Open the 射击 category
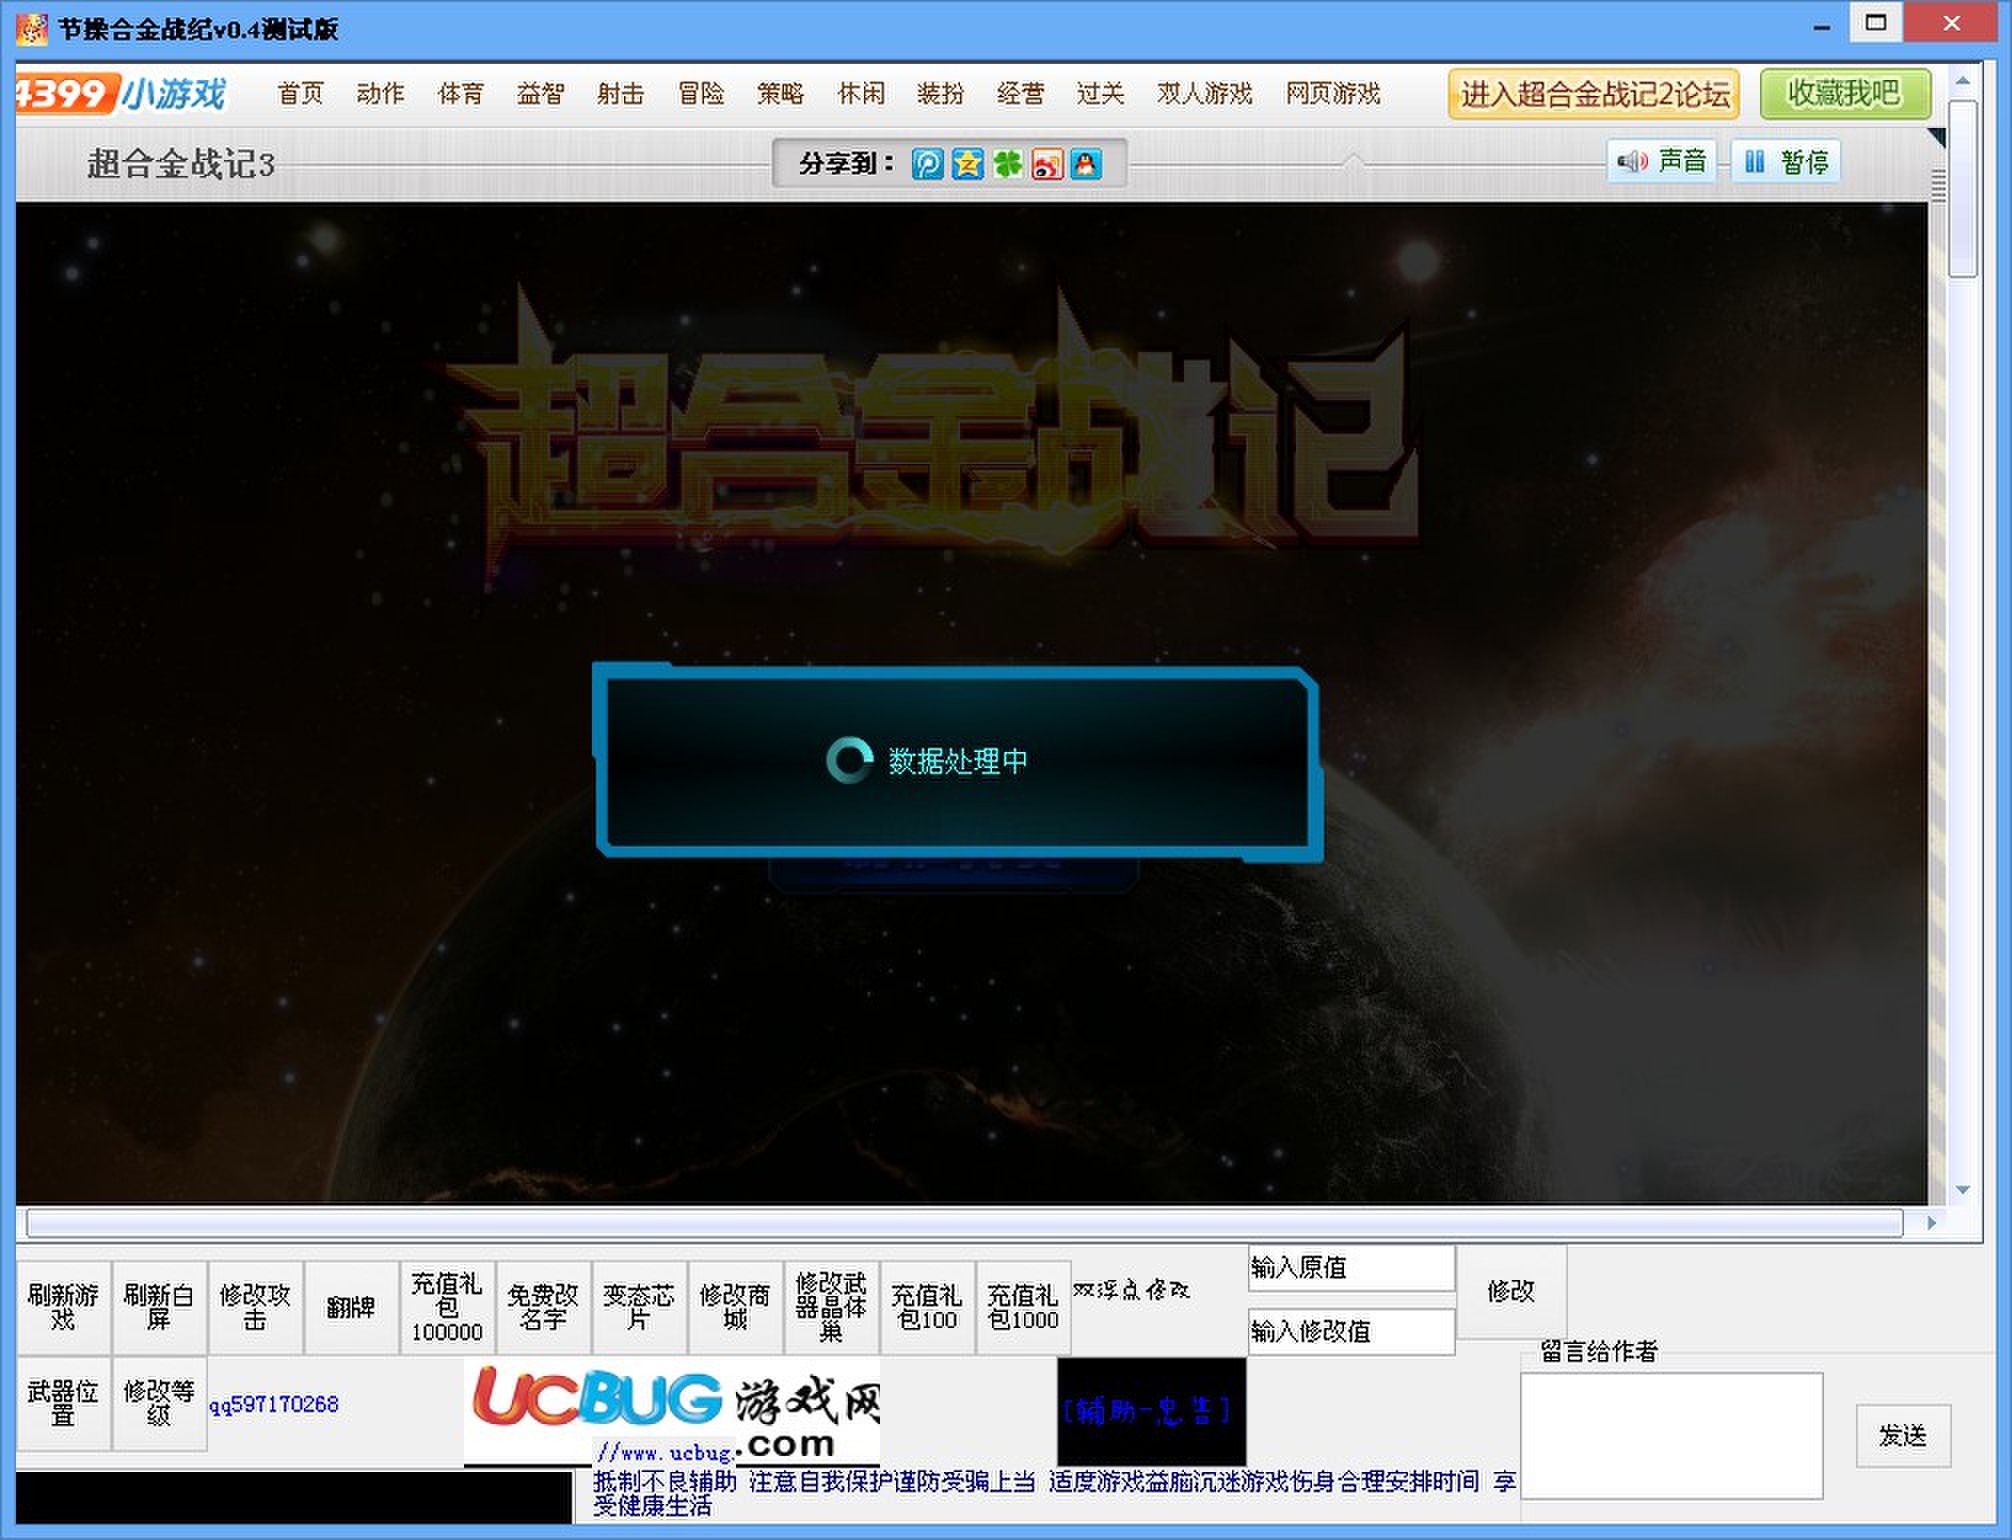Image resolution: width=2012 pixels, height=1540 pixels. [x=621, y=93]
